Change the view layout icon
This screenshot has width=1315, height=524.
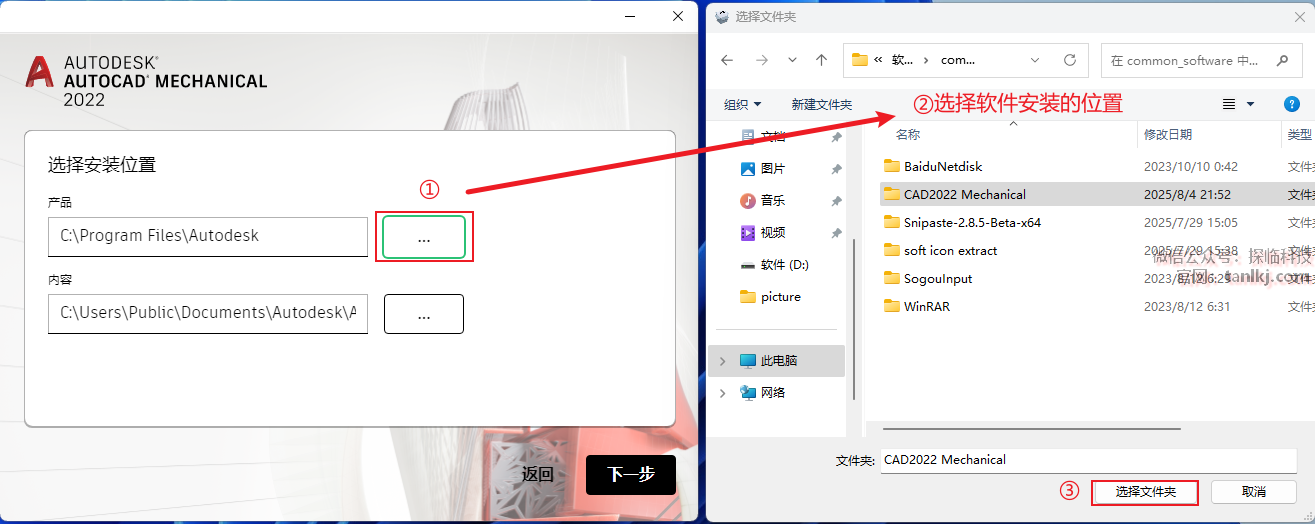coord(1229,104)
